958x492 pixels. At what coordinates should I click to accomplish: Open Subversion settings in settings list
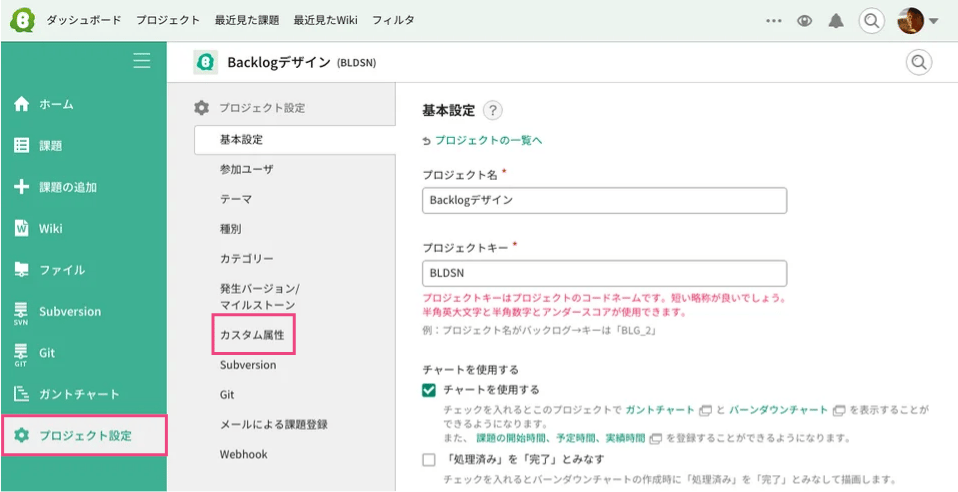pos(248,365)
